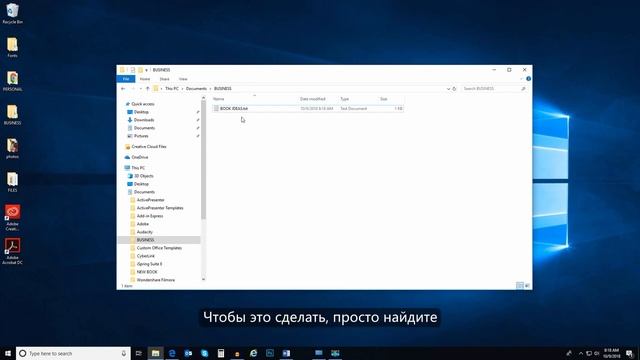Viewport: 640px width, 360px height.
Task: Select the Fonts folder on the desktop
Action: [12, 47]
